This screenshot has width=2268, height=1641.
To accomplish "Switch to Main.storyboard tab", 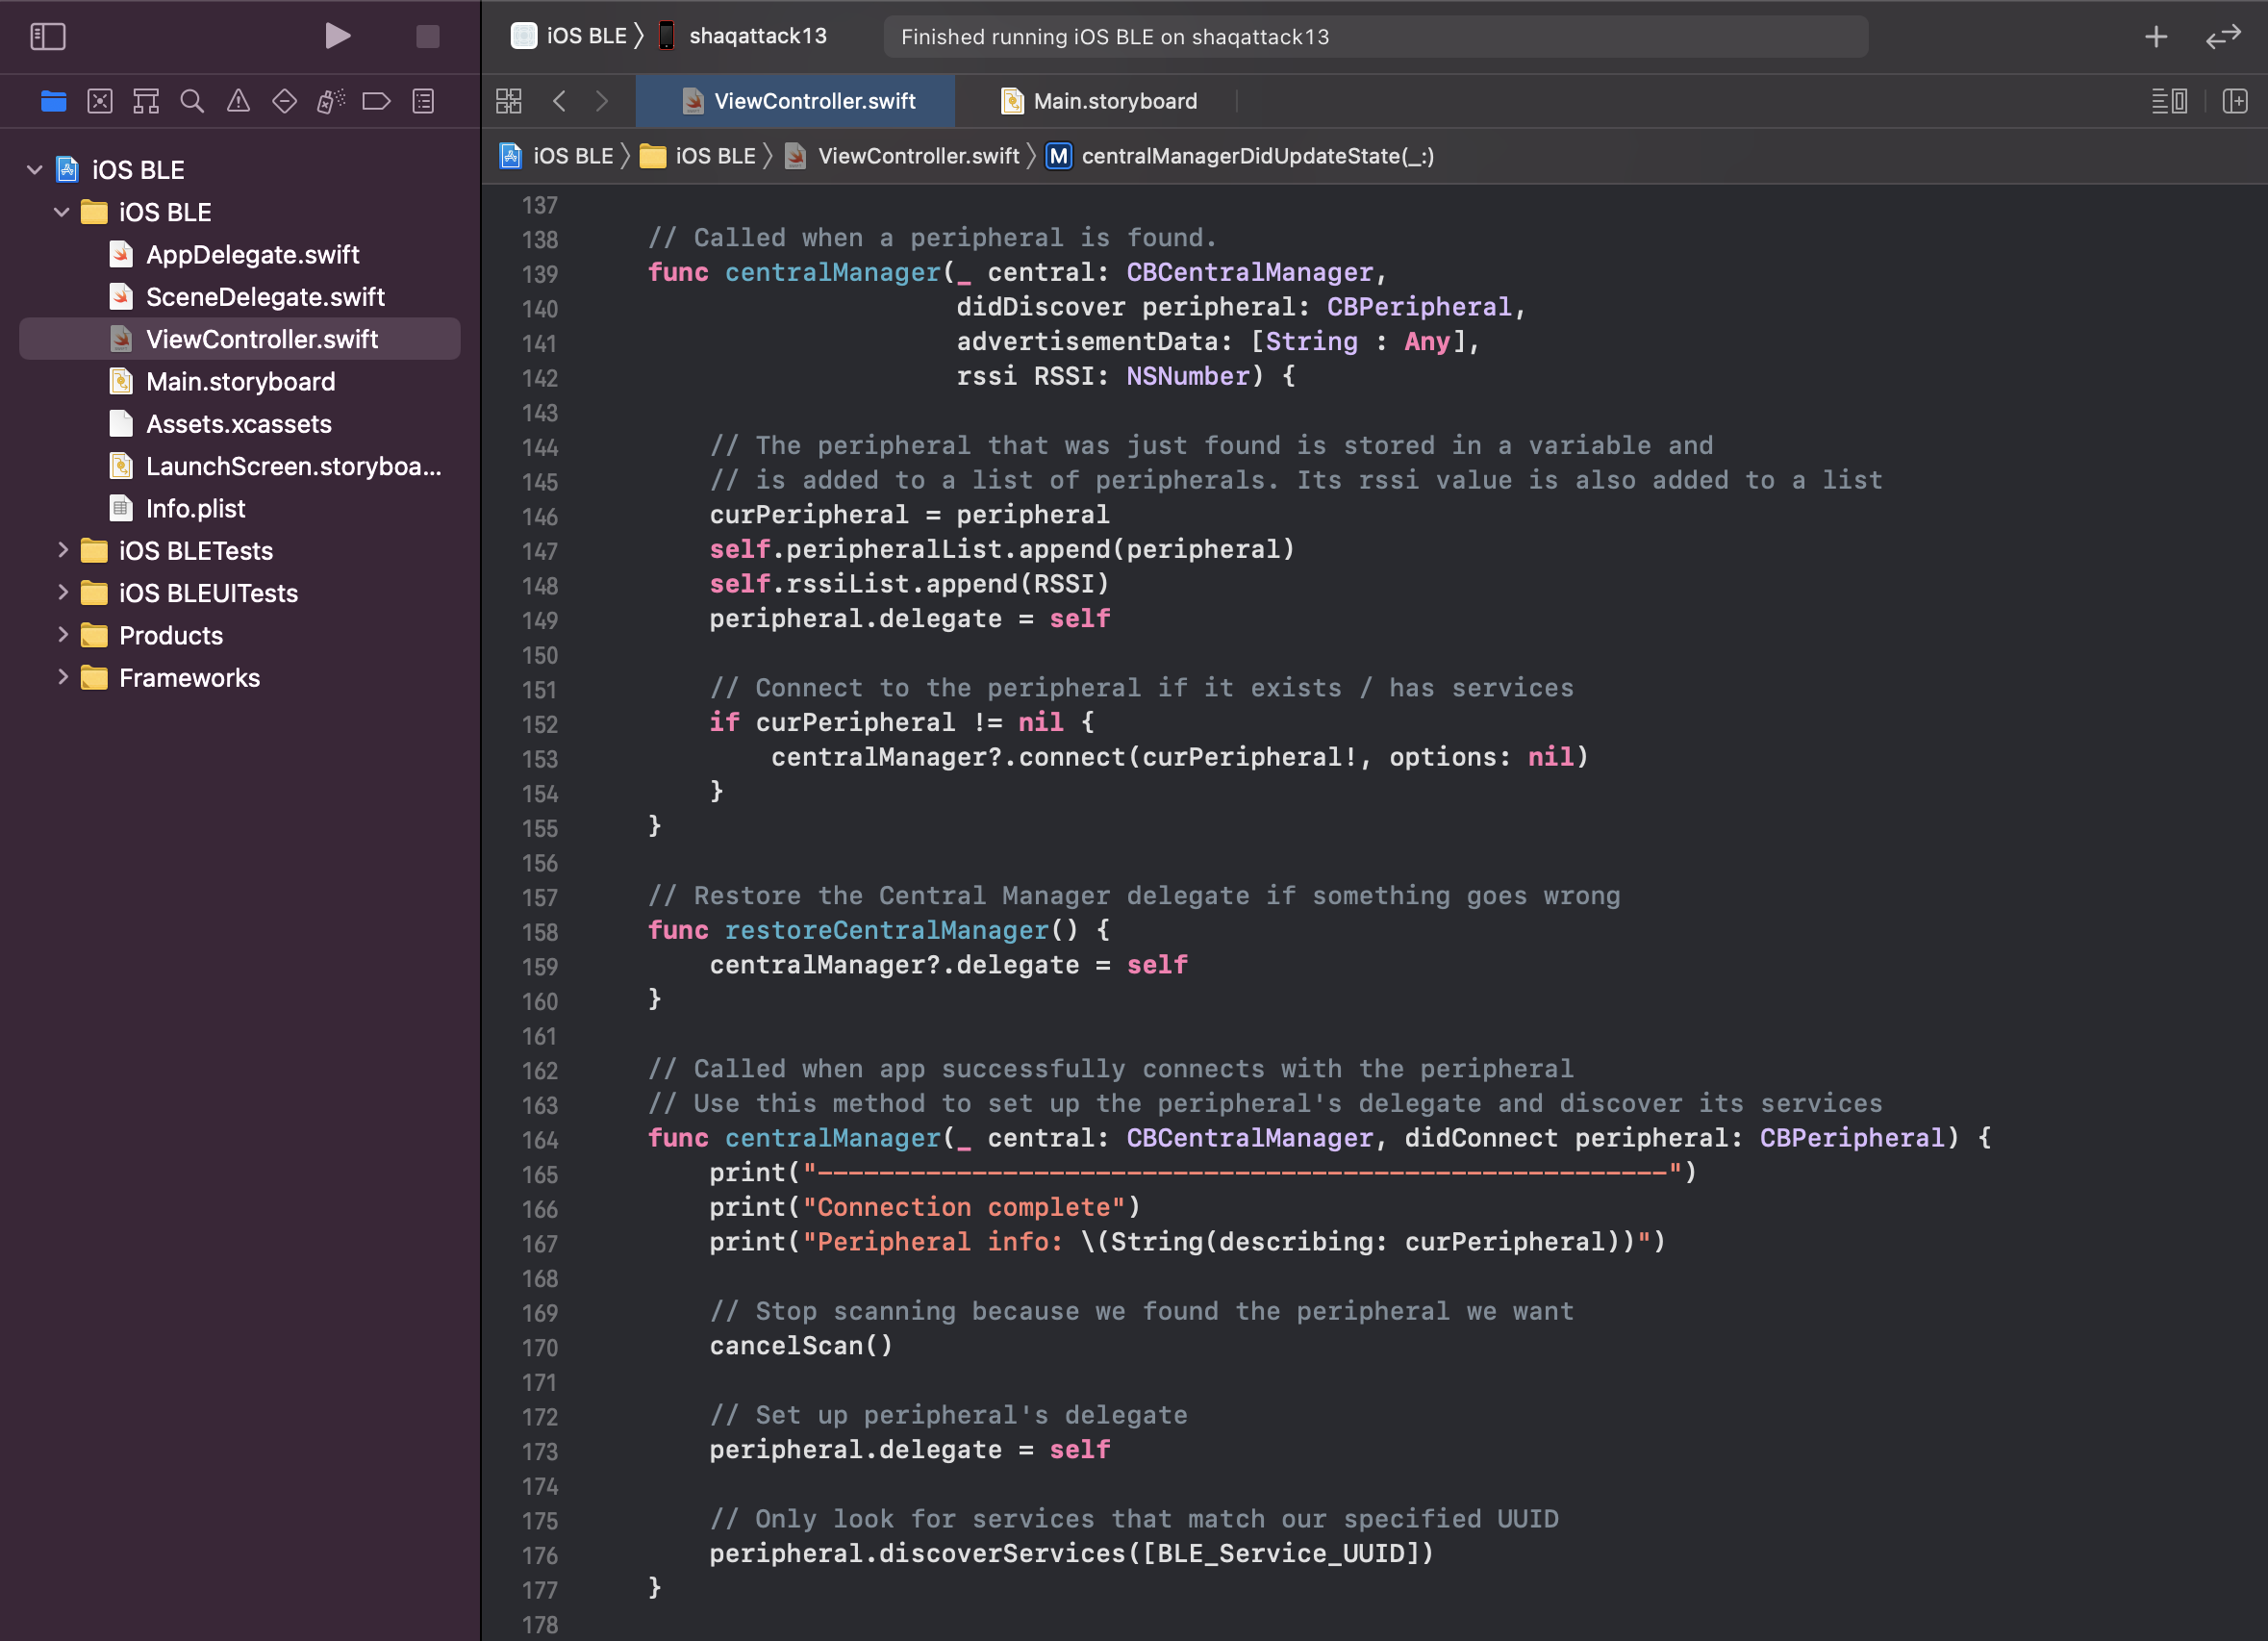I will click(x=1098, y=101).
